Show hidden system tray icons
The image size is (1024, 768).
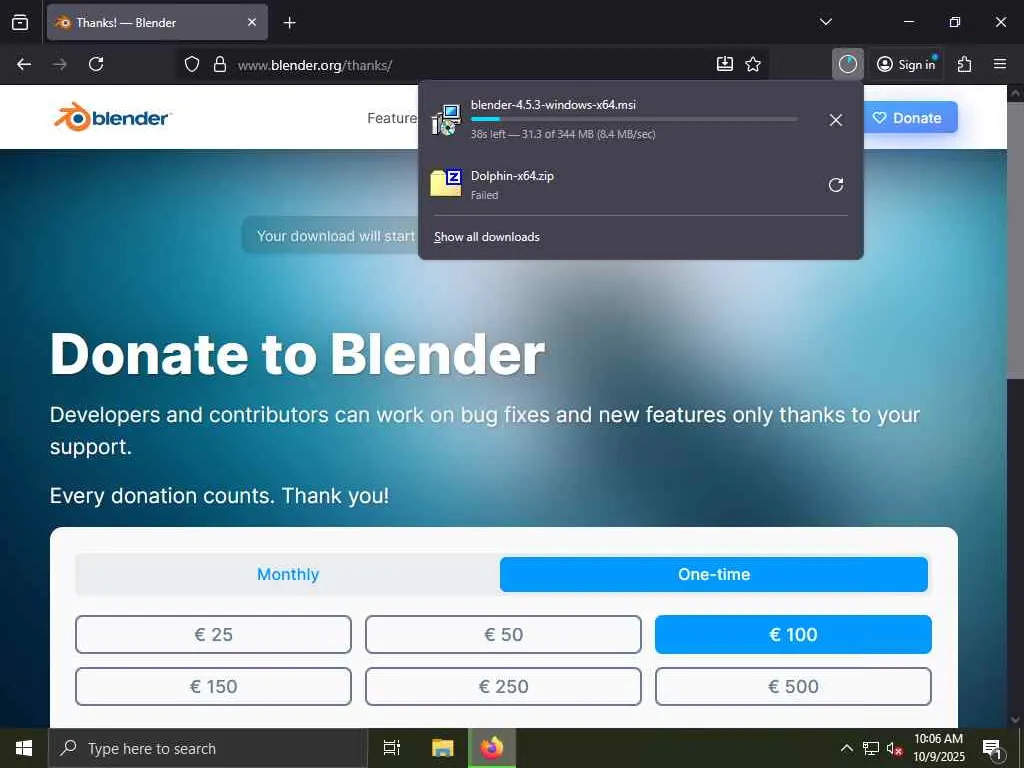pos(846,748)
